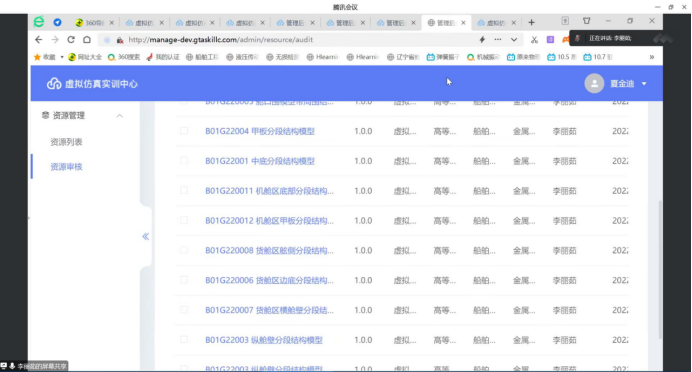Select the 资源审核 menu item
This screenshot has width=692, height=372.
pos(66,167)
